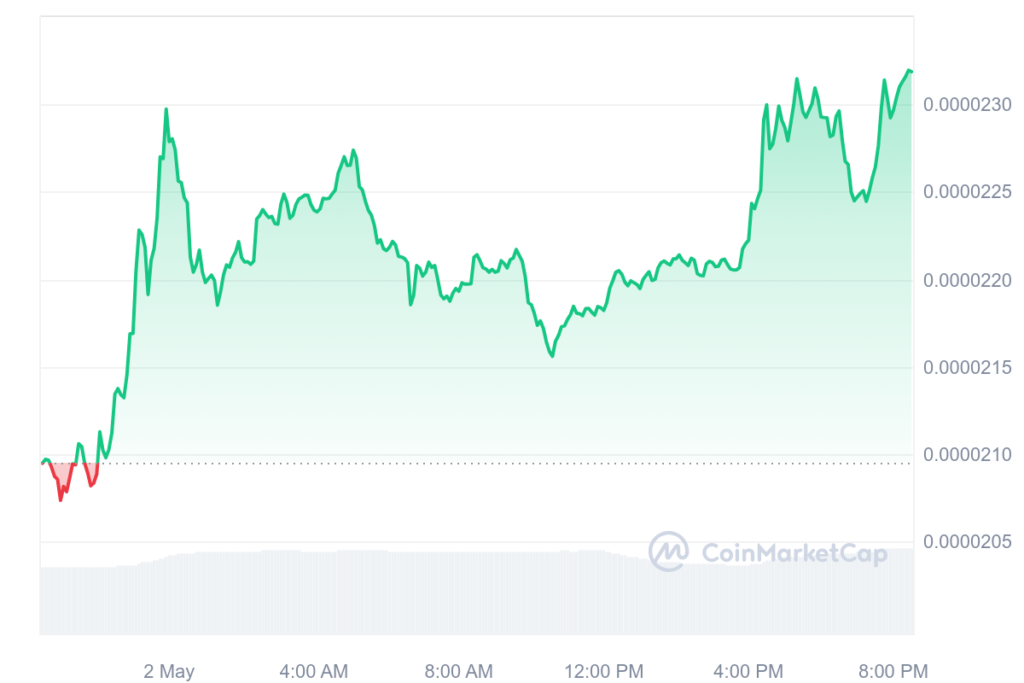Click the 0.0000205 price axis label

pos(967,542)
